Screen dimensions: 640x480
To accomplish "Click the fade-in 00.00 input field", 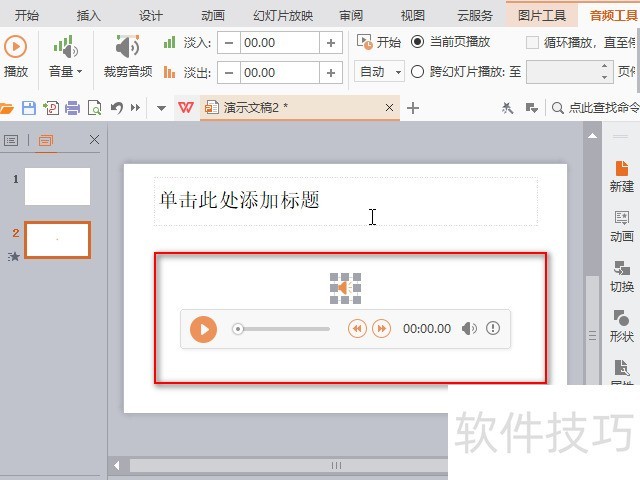I will (x=280, y=43).
